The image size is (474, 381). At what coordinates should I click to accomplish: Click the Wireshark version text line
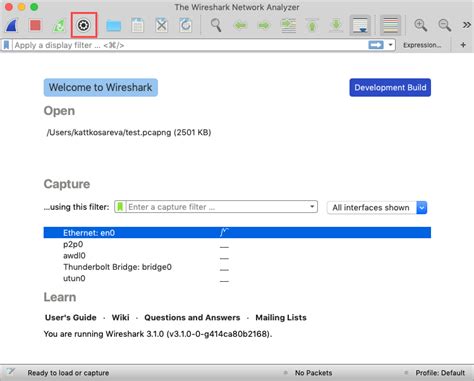coord(158,334)
